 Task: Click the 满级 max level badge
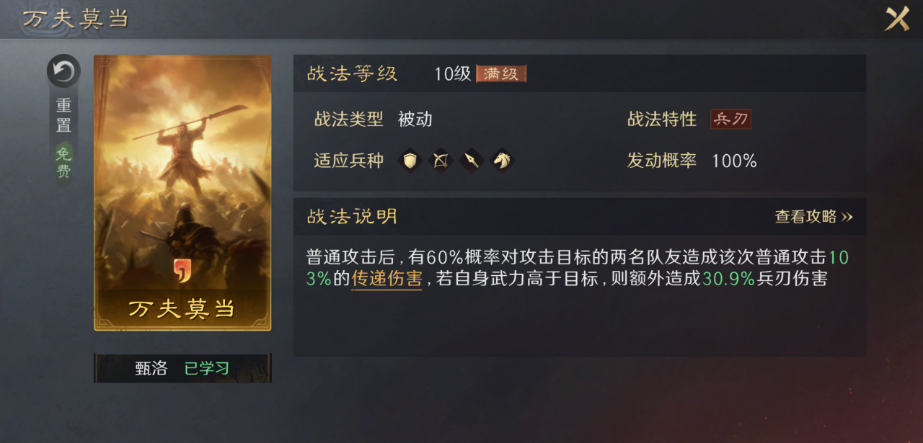pos(501,74)
